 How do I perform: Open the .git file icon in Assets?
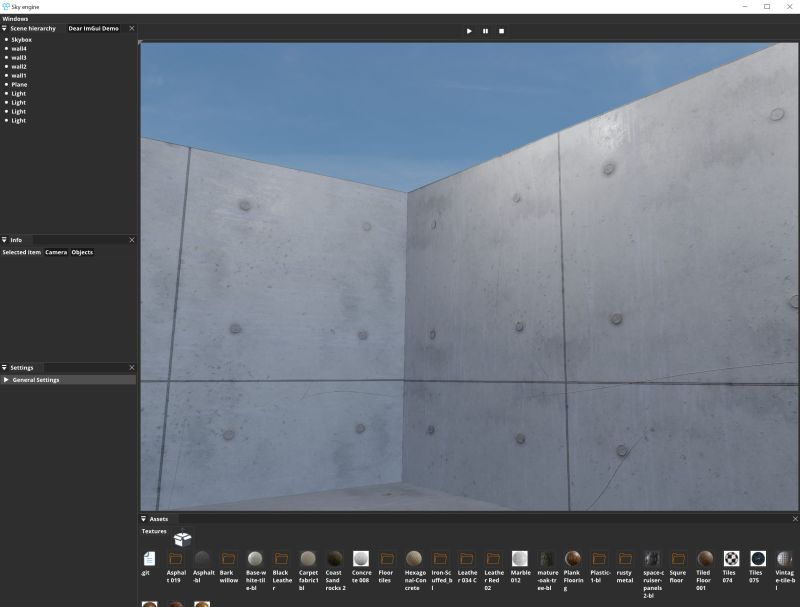click(x=147, y=560)
